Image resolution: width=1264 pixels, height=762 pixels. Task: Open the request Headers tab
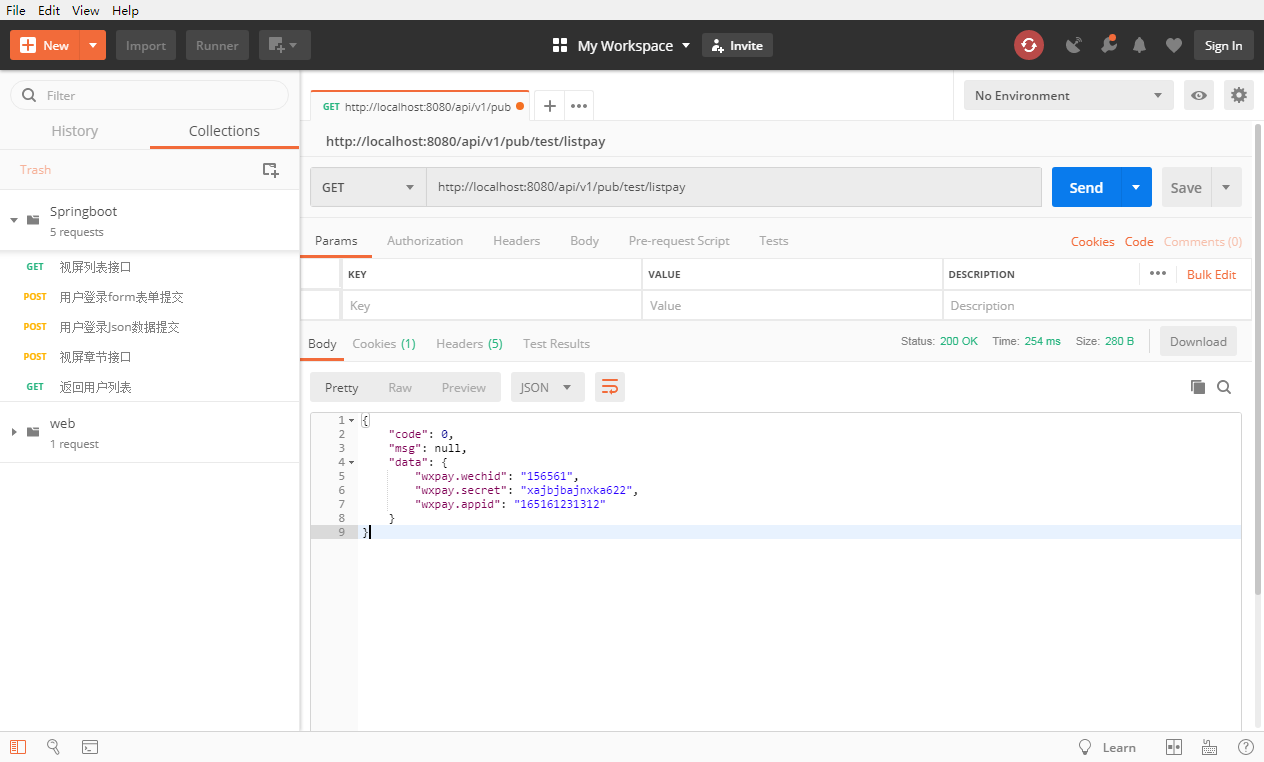[516, 241]
